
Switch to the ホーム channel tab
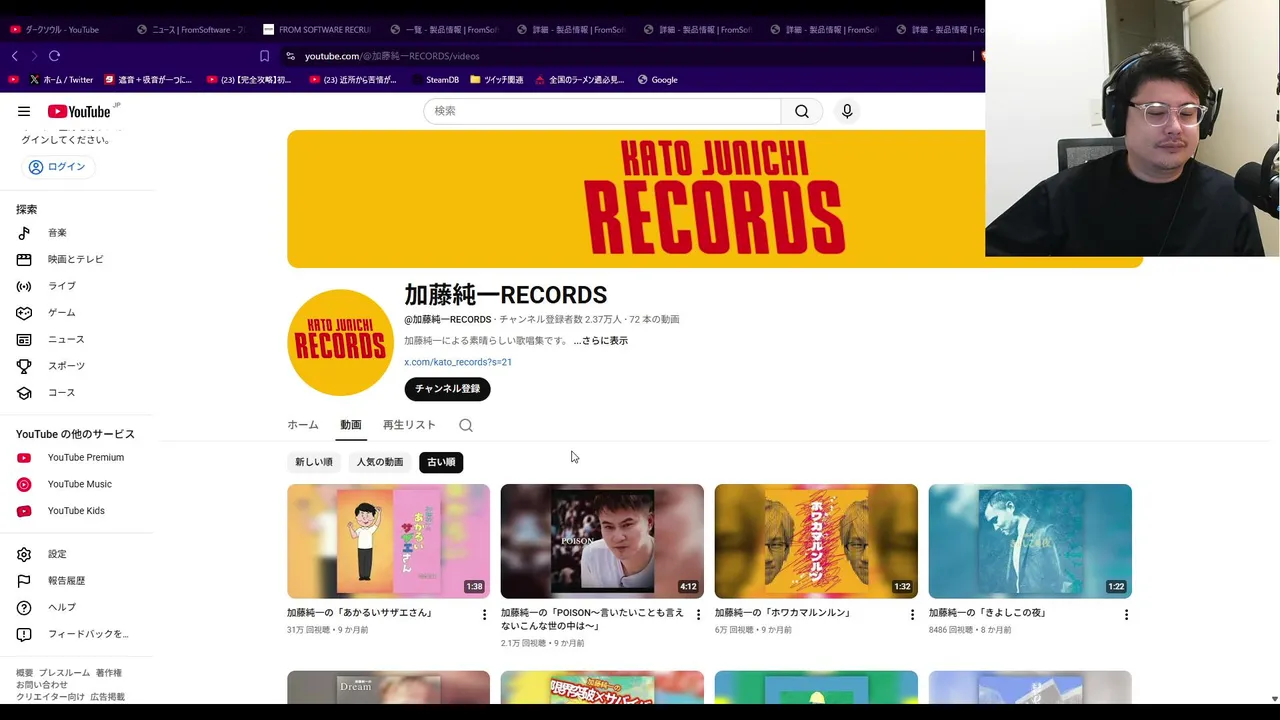point(303,425)
